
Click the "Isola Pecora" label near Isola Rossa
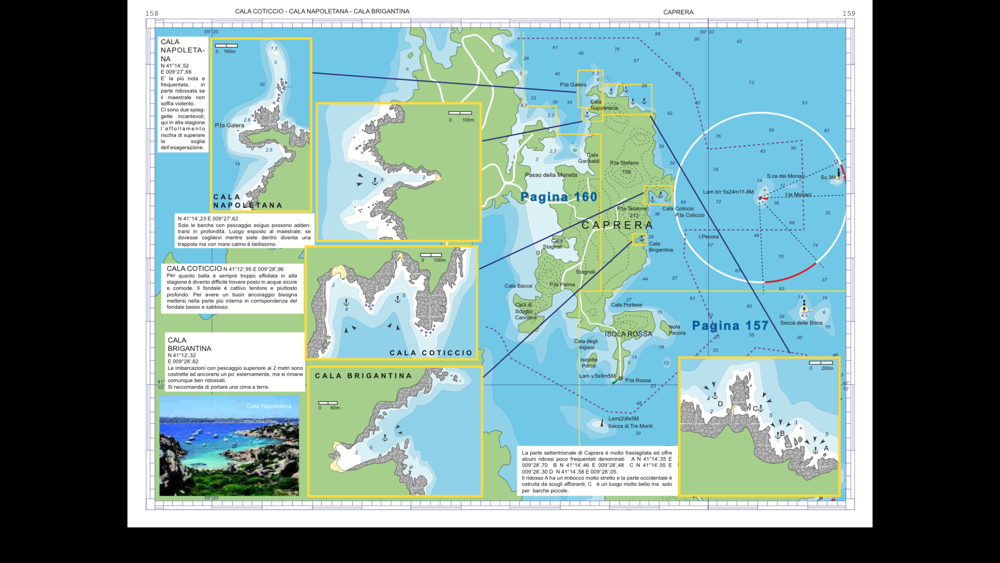(677, 330)
